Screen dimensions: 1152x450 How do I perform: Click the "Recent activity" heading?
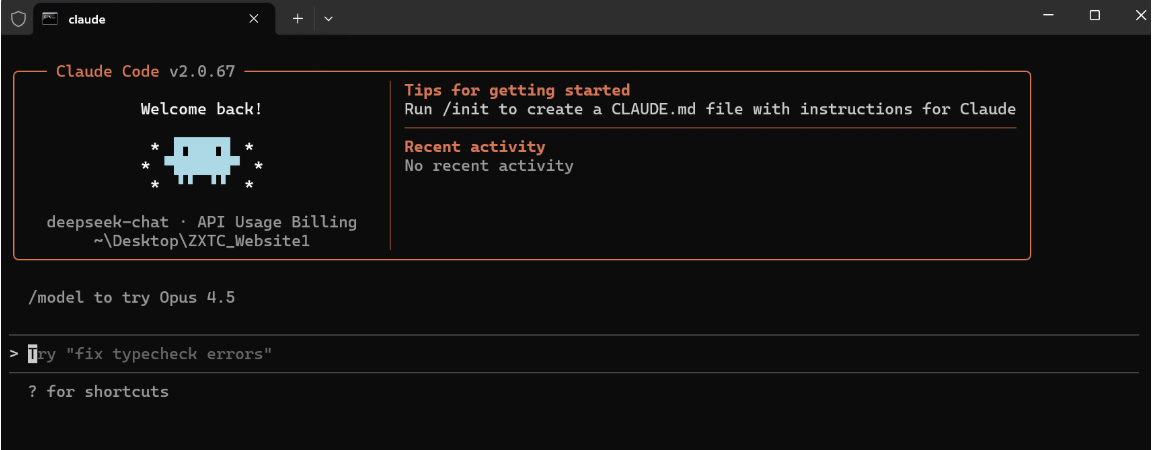(x=474, y=146)
